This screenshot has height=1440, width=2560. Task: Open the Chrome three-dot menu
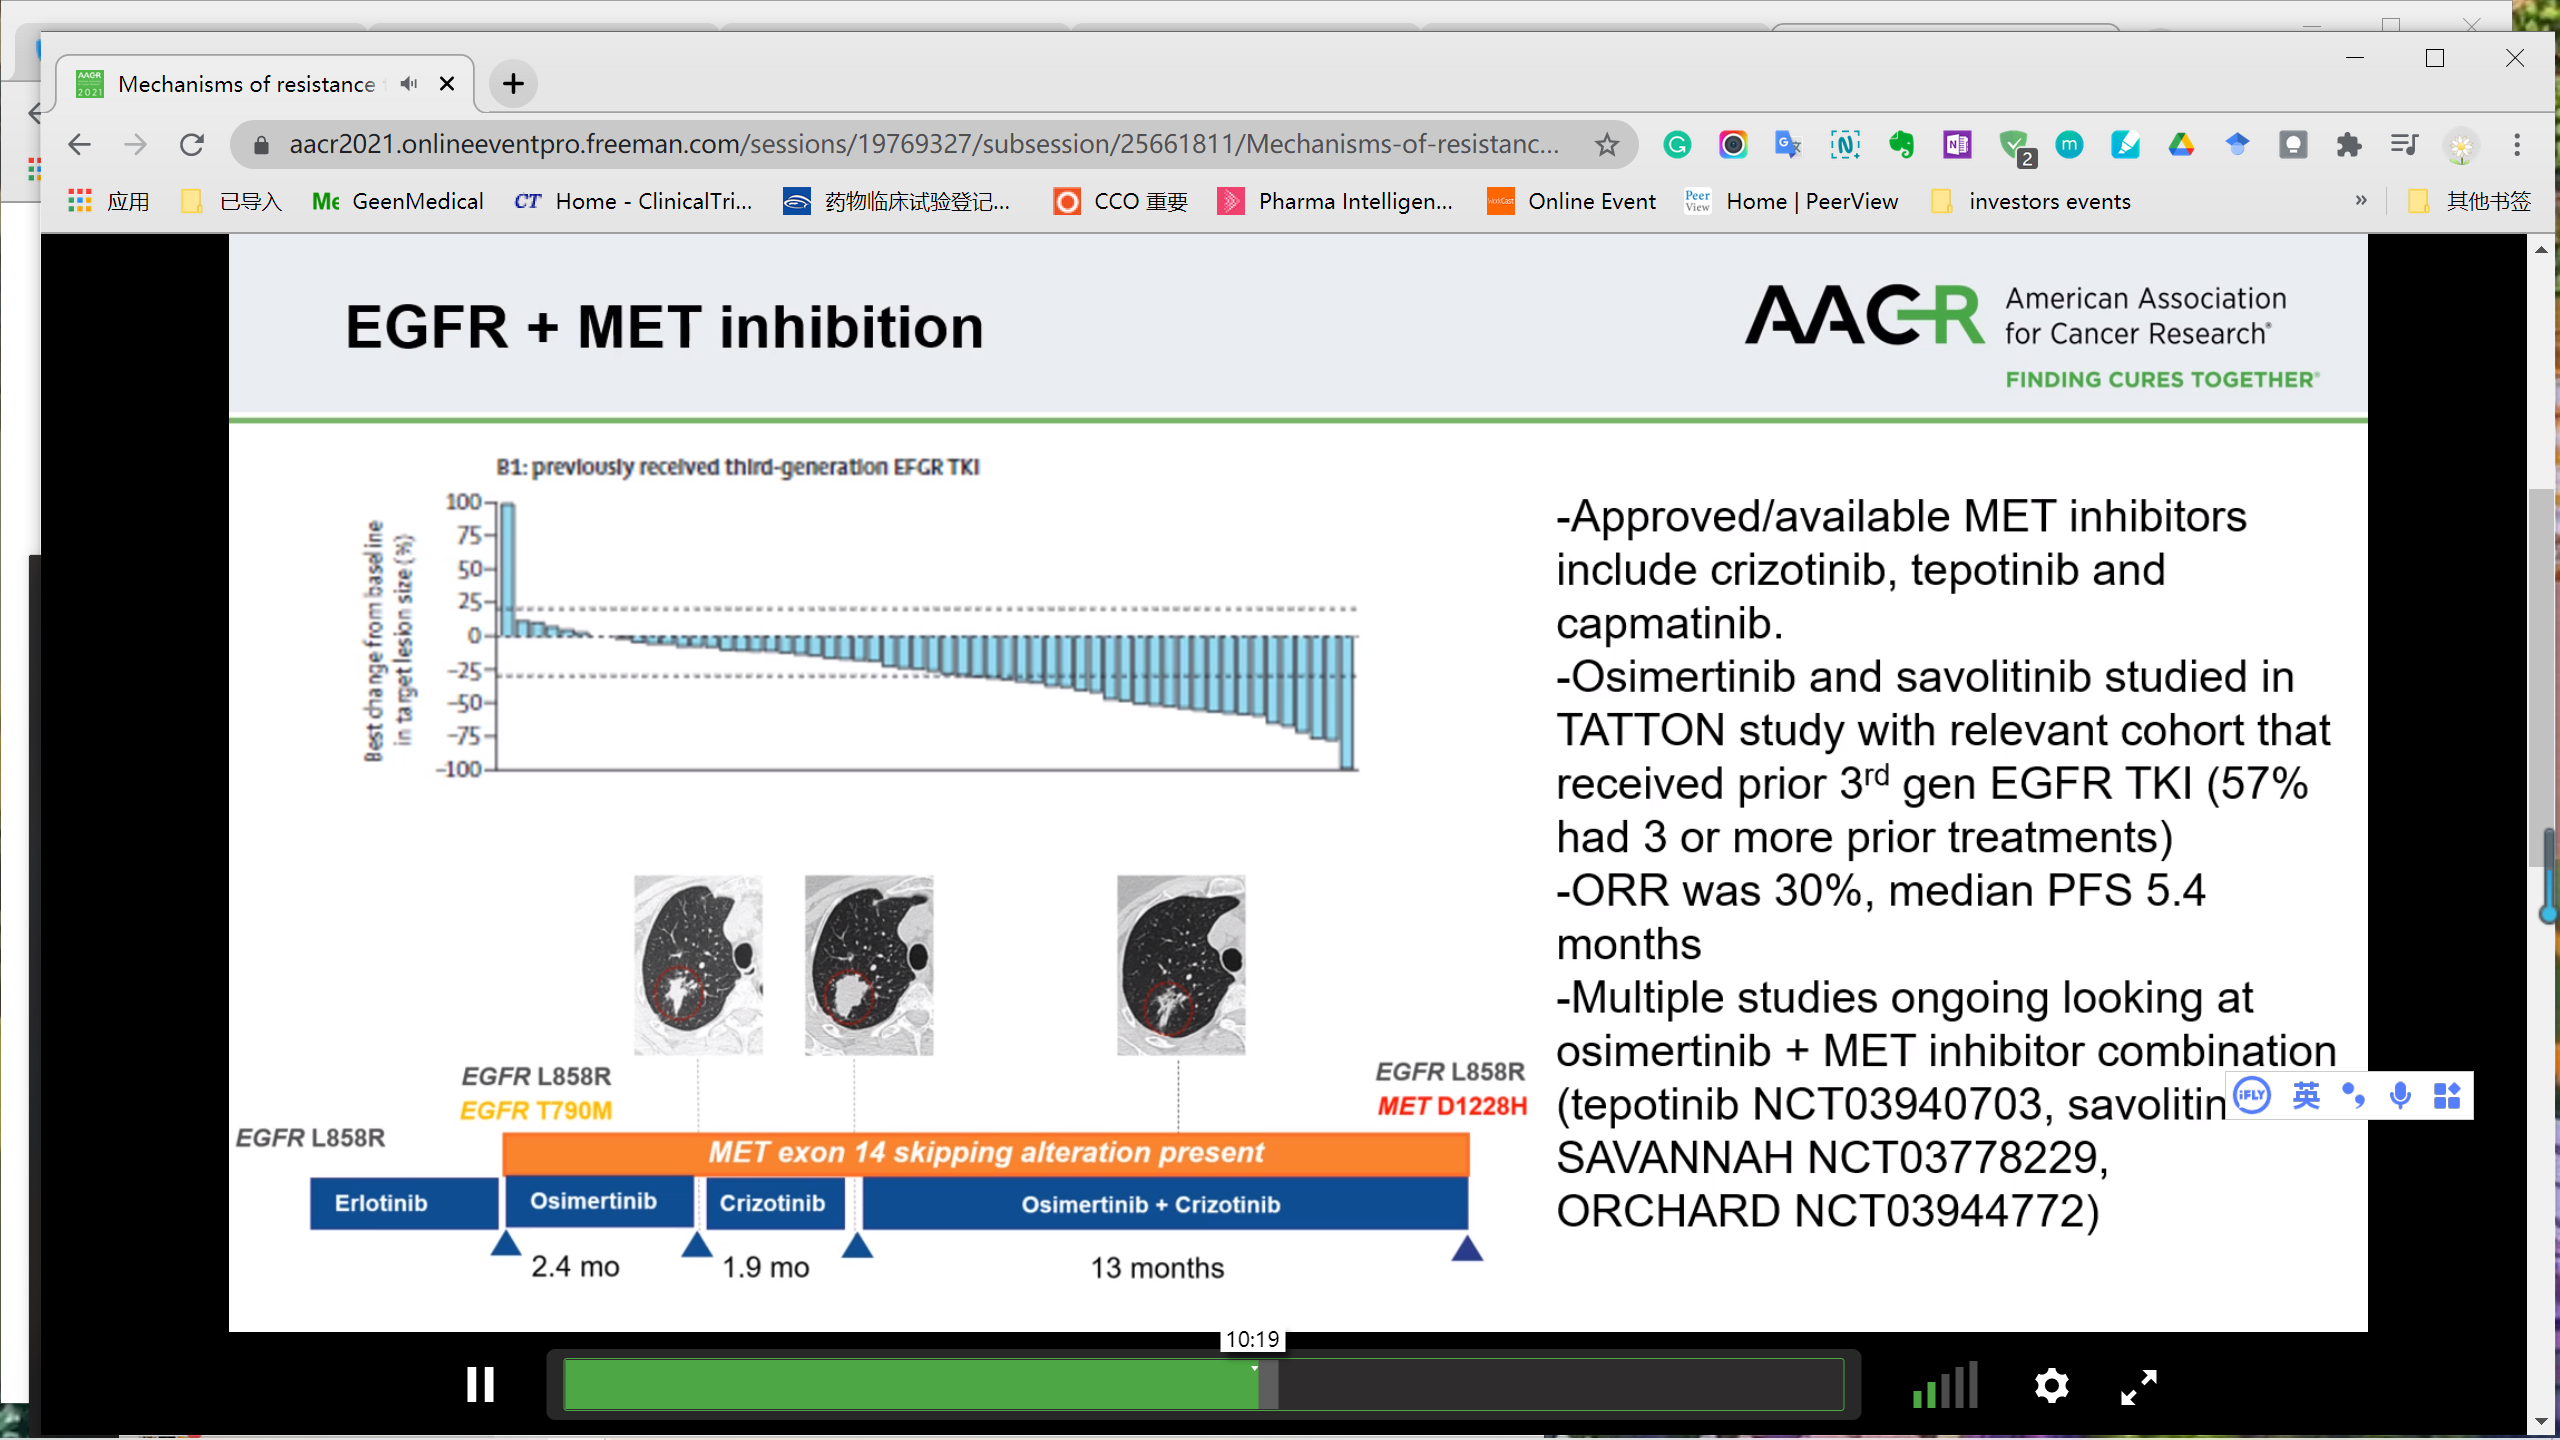coord(2517,145)
